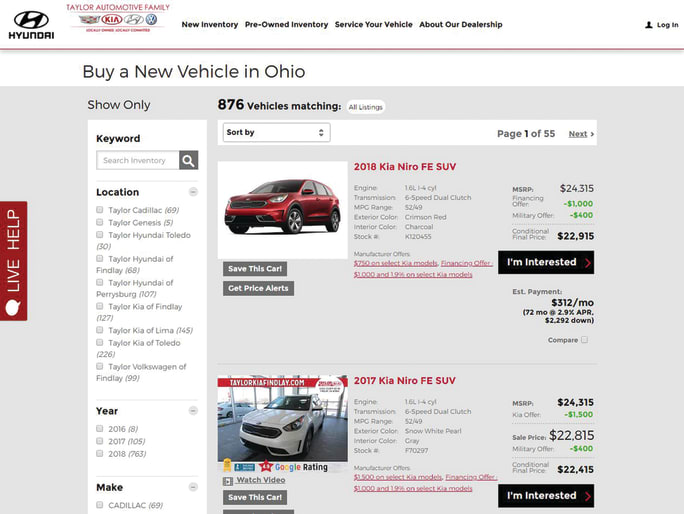Screen dimensions: 684x514
Task: Click the keyword search magnifier icon
Action: point(188,160)
